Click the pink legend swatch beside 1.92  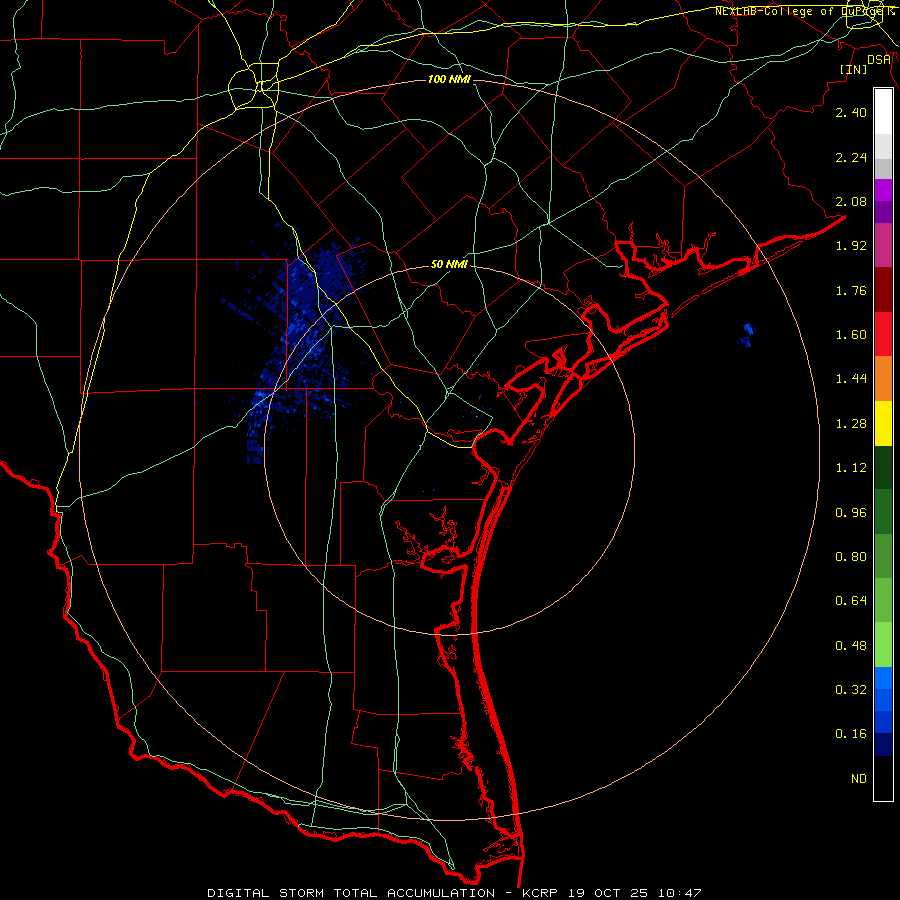coord(883,245)
